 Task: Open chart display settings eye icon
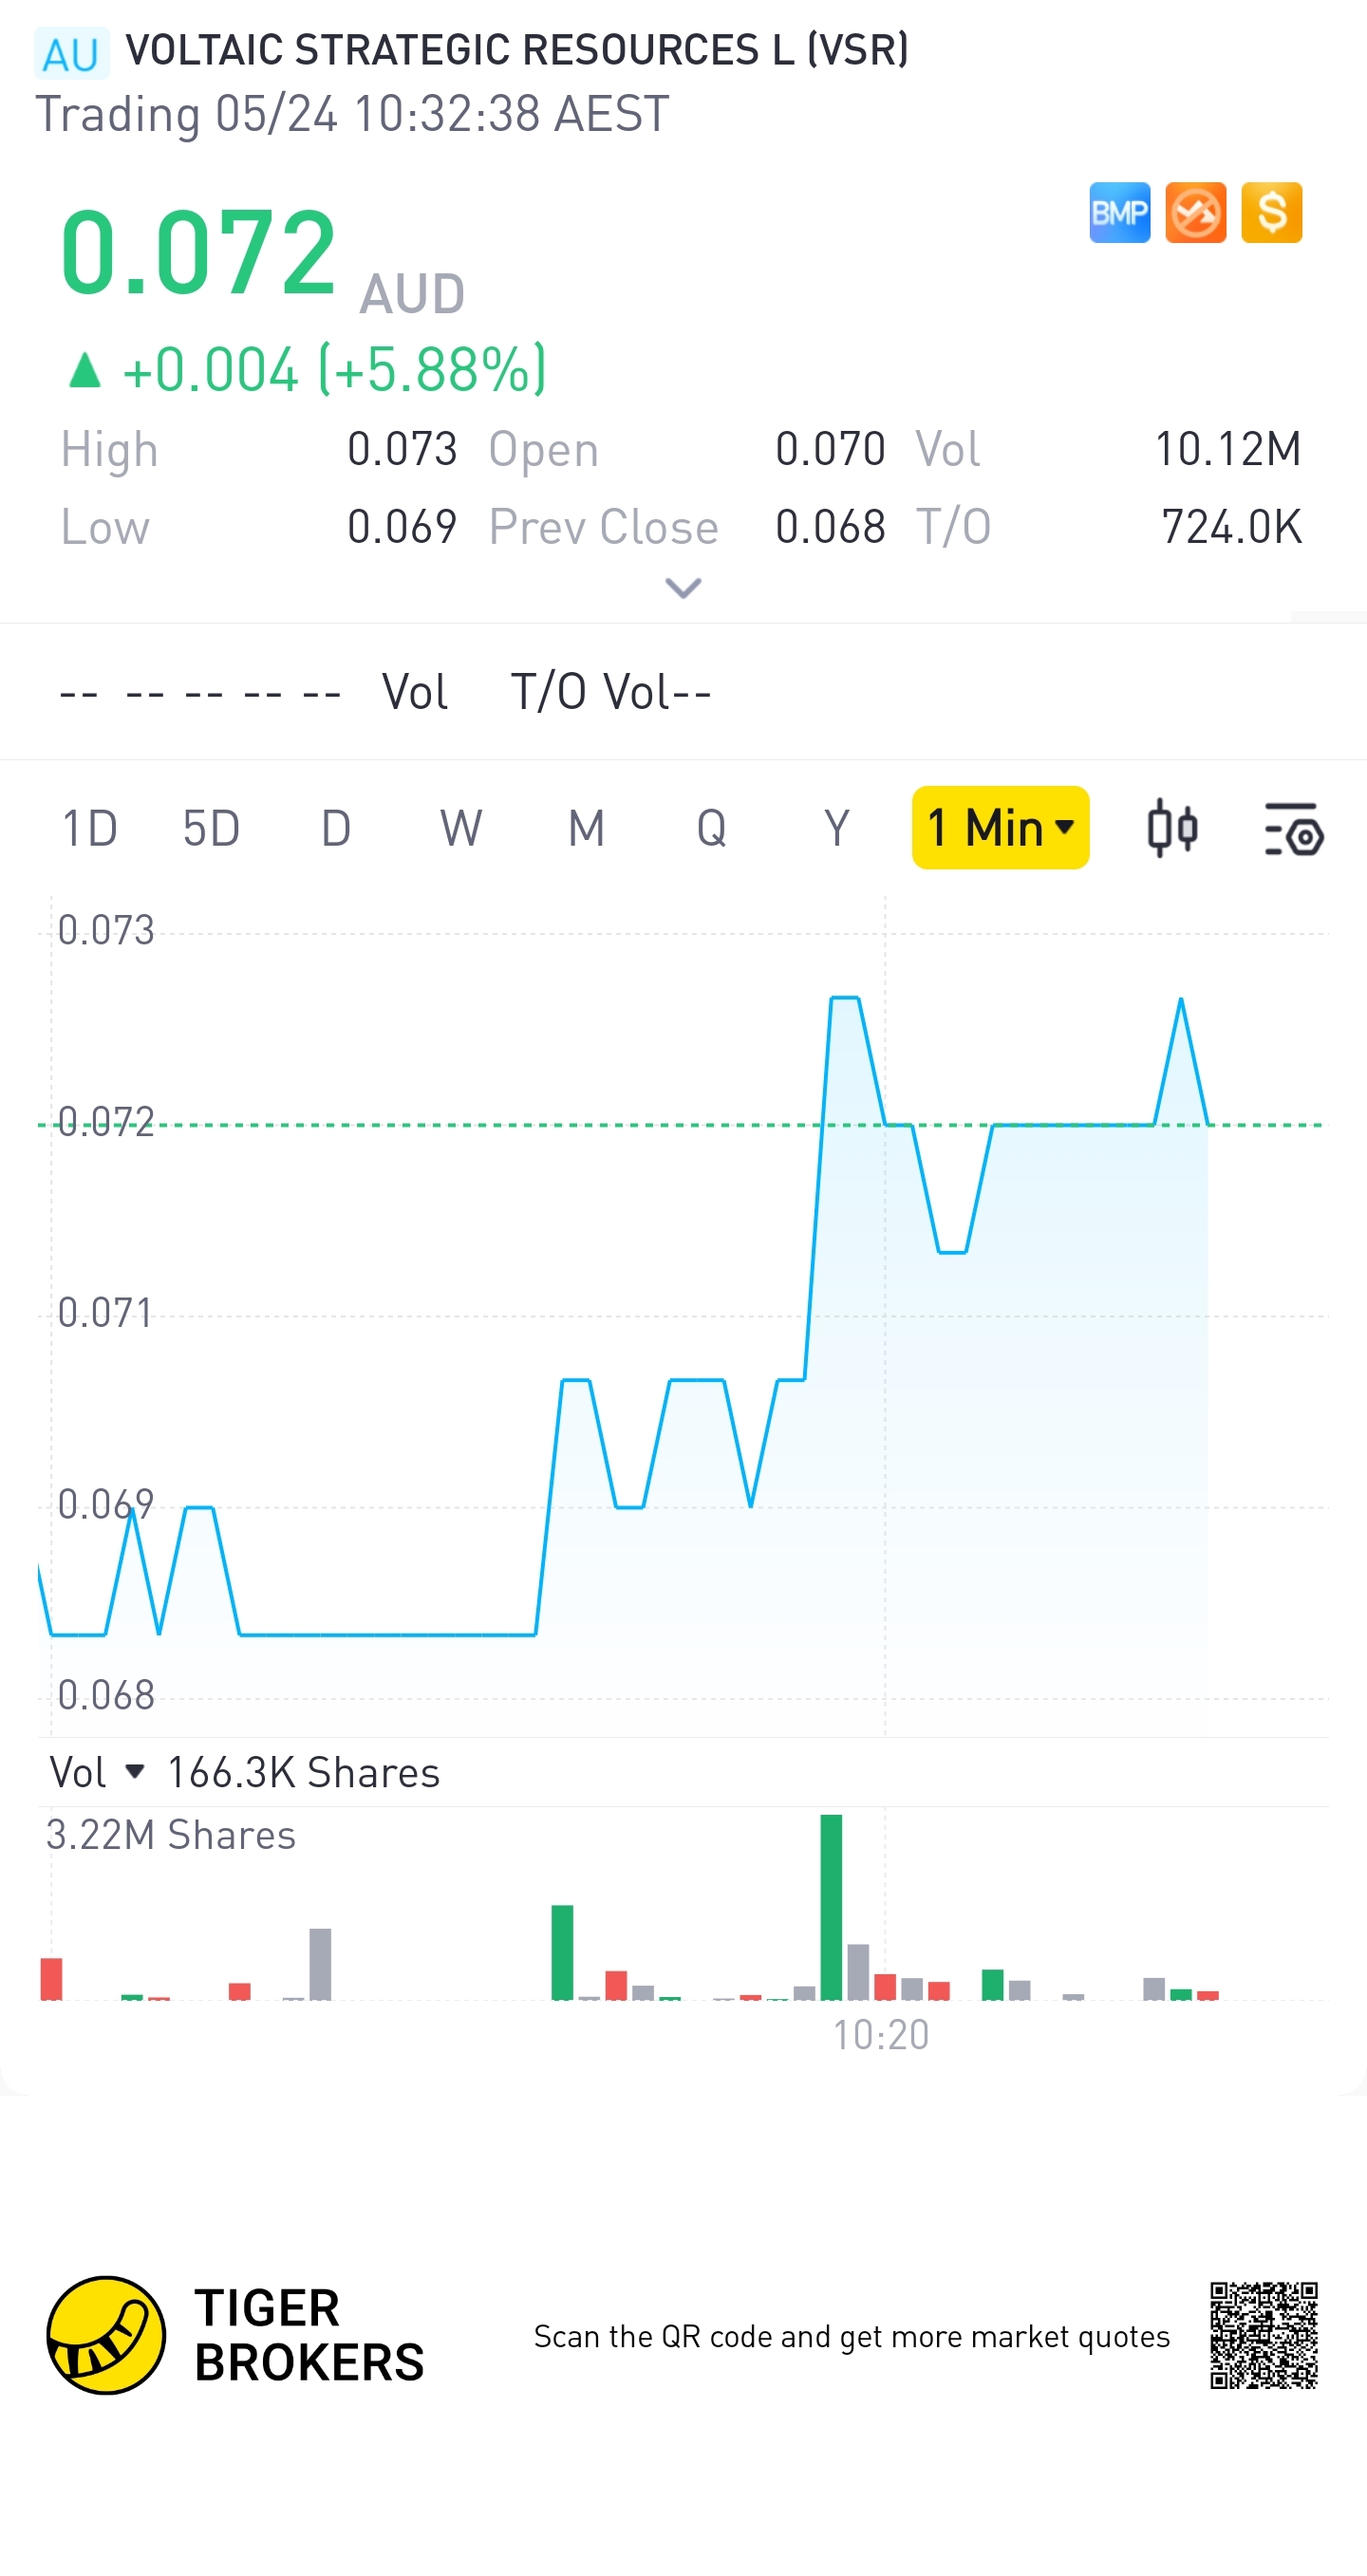(x=1294, y=830)
